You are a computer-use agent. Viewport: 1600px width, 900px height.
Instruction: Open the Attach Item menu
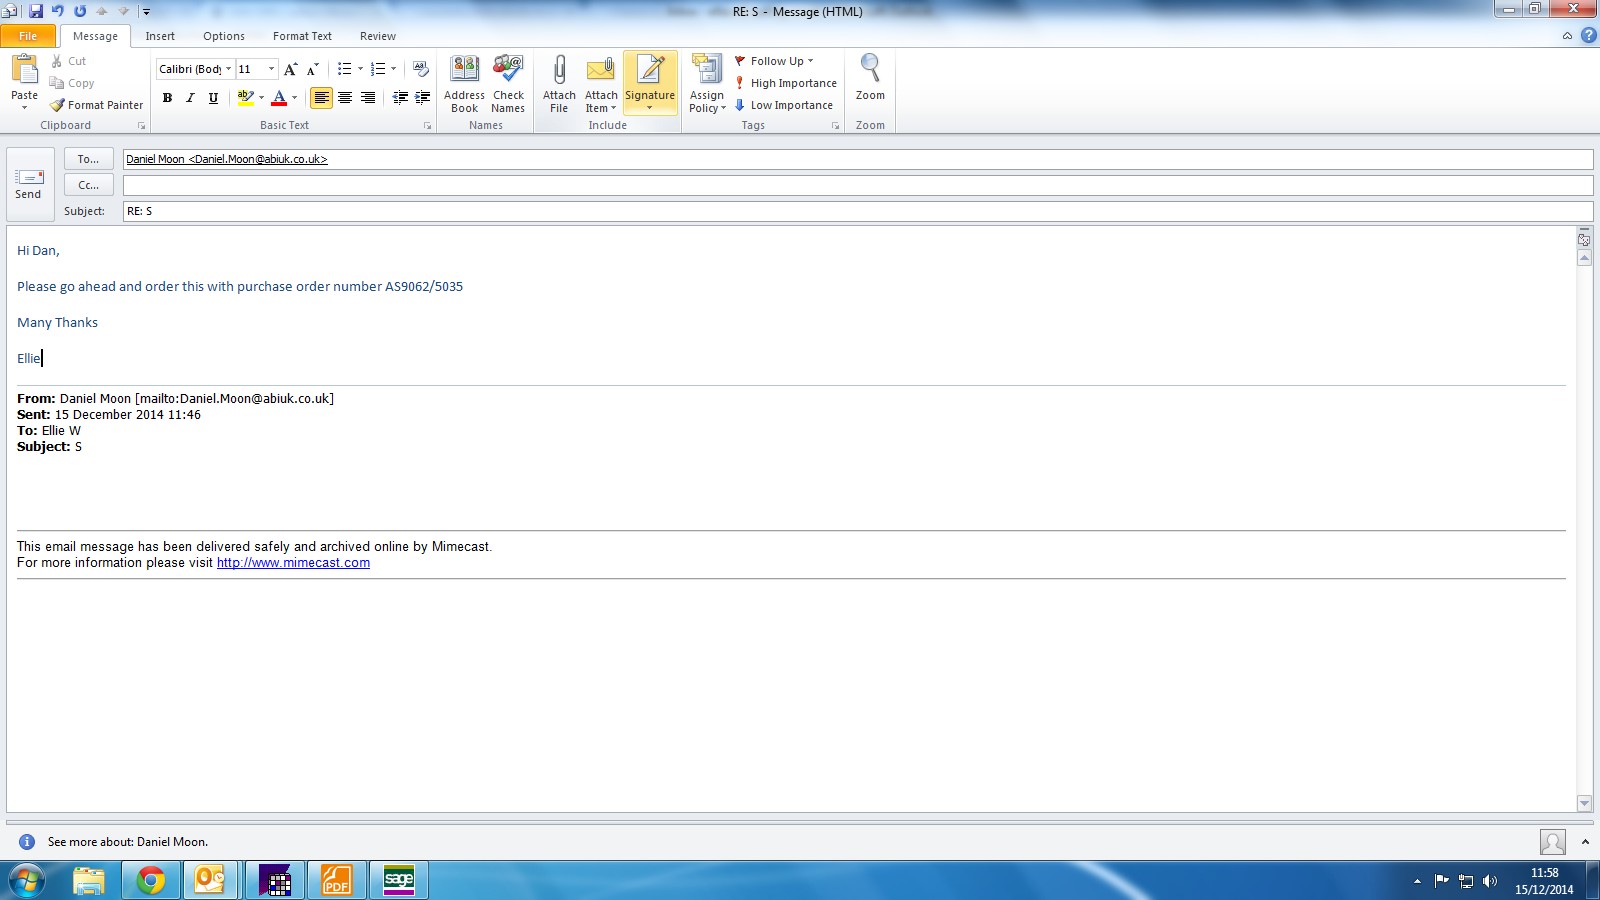click(x=601, y=84)
